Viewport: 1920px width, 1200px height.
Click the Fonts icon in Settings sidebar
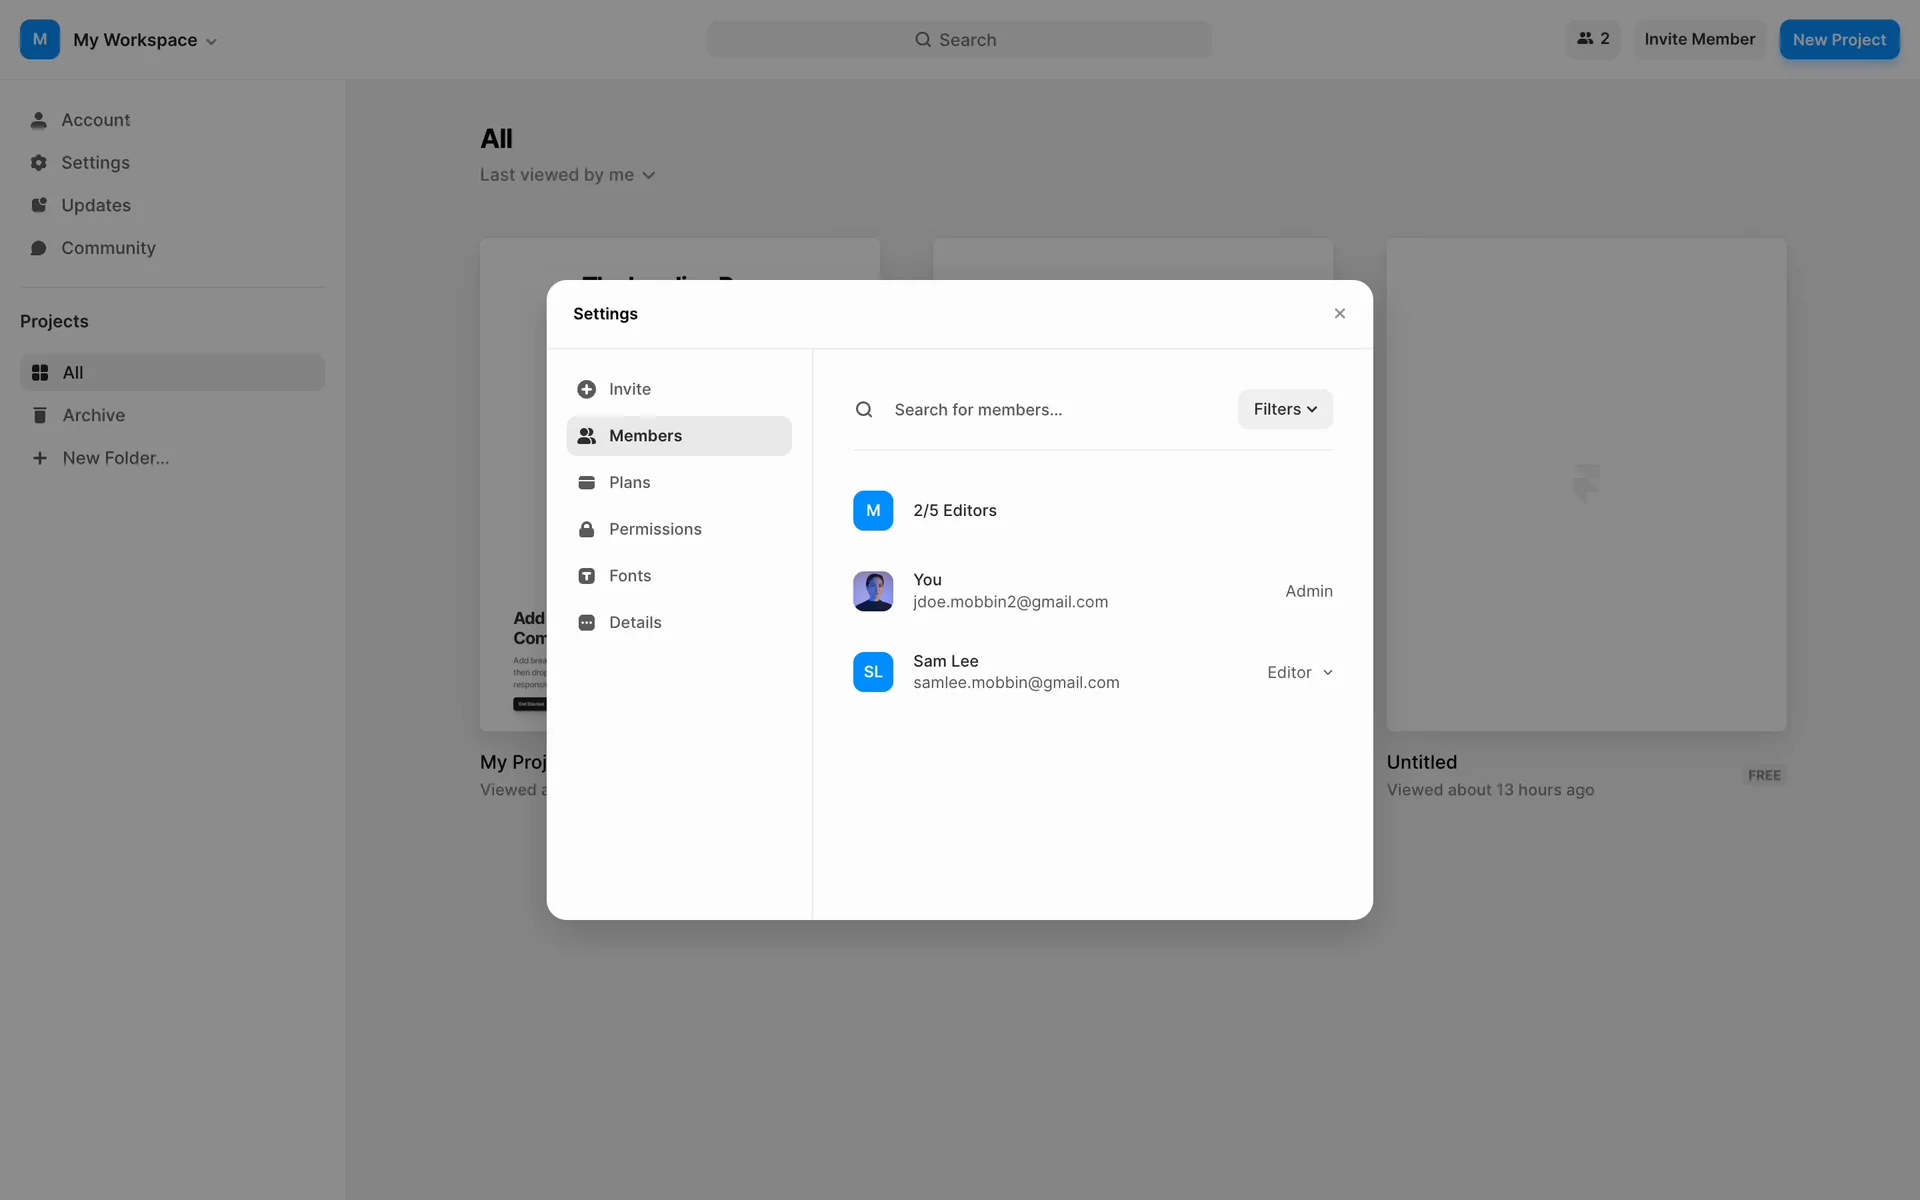click(587, 576)
